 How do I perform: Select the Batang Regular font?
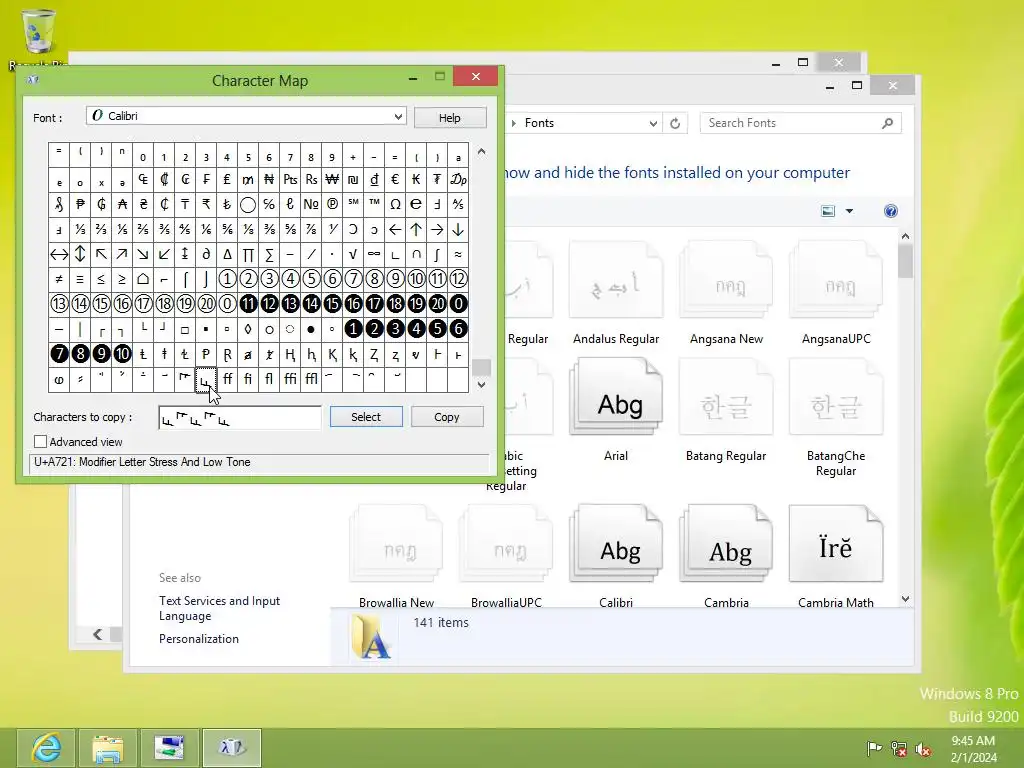pos(726,410)
